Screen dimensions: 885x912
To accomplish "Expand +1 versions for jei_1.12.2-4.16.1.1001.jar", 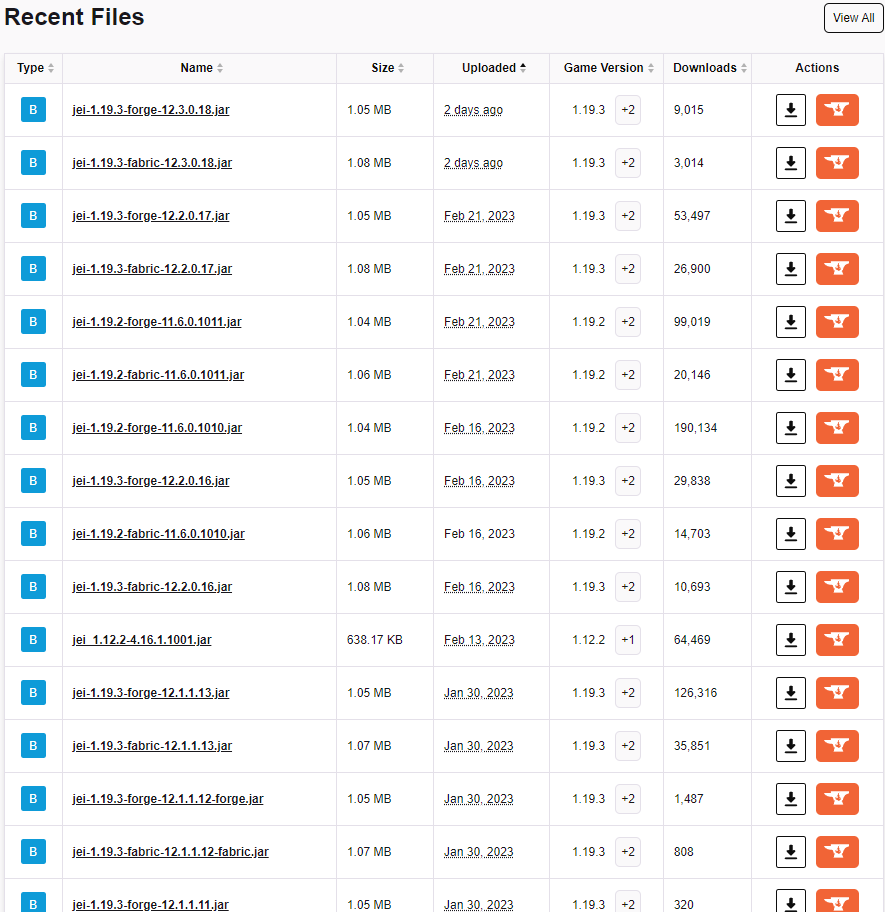I will [627, 640].
